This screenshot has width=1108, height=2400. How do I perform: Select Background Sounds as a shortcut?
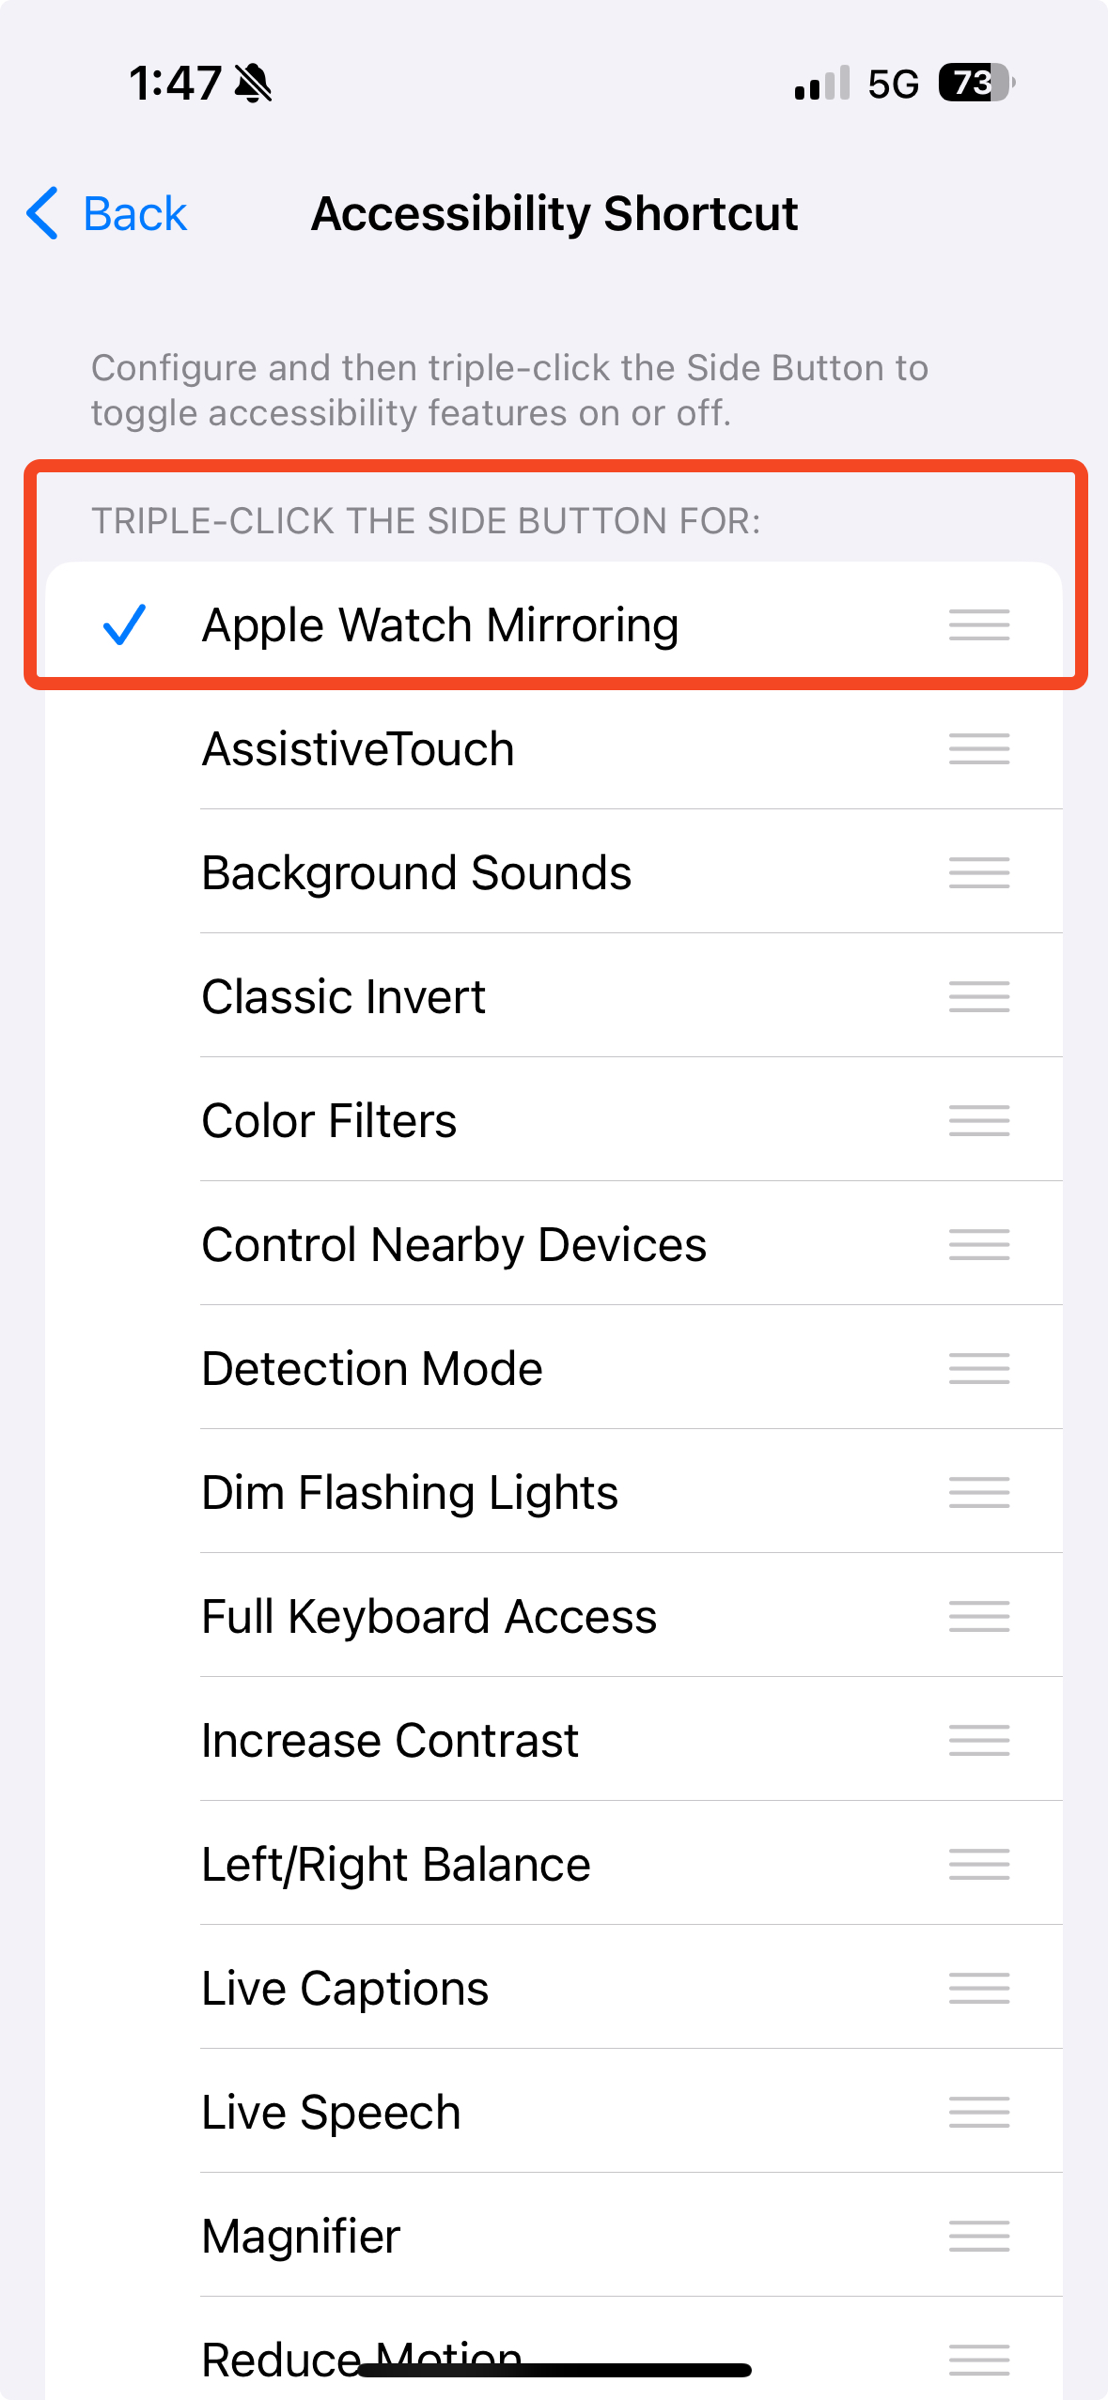coord(416,873)
